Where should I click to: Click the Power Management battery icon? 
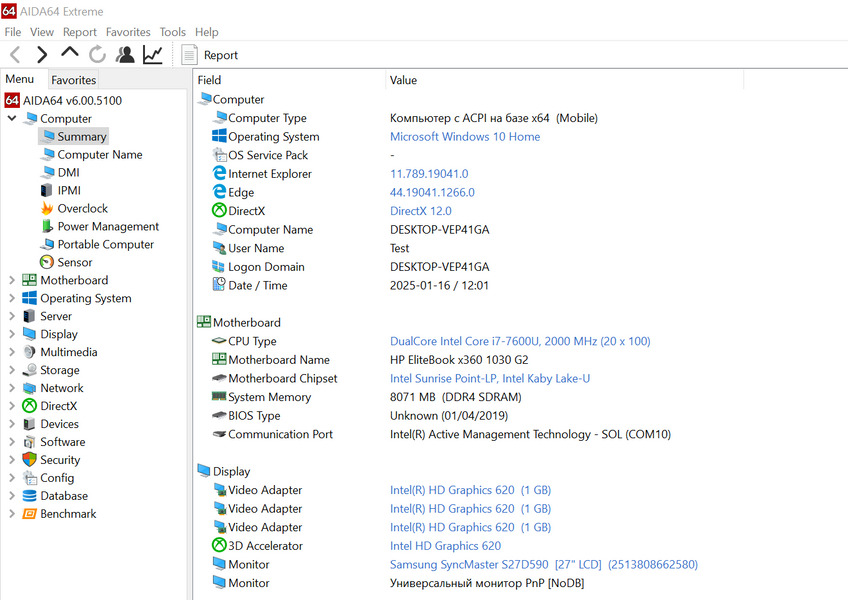[x=48, y=226]
